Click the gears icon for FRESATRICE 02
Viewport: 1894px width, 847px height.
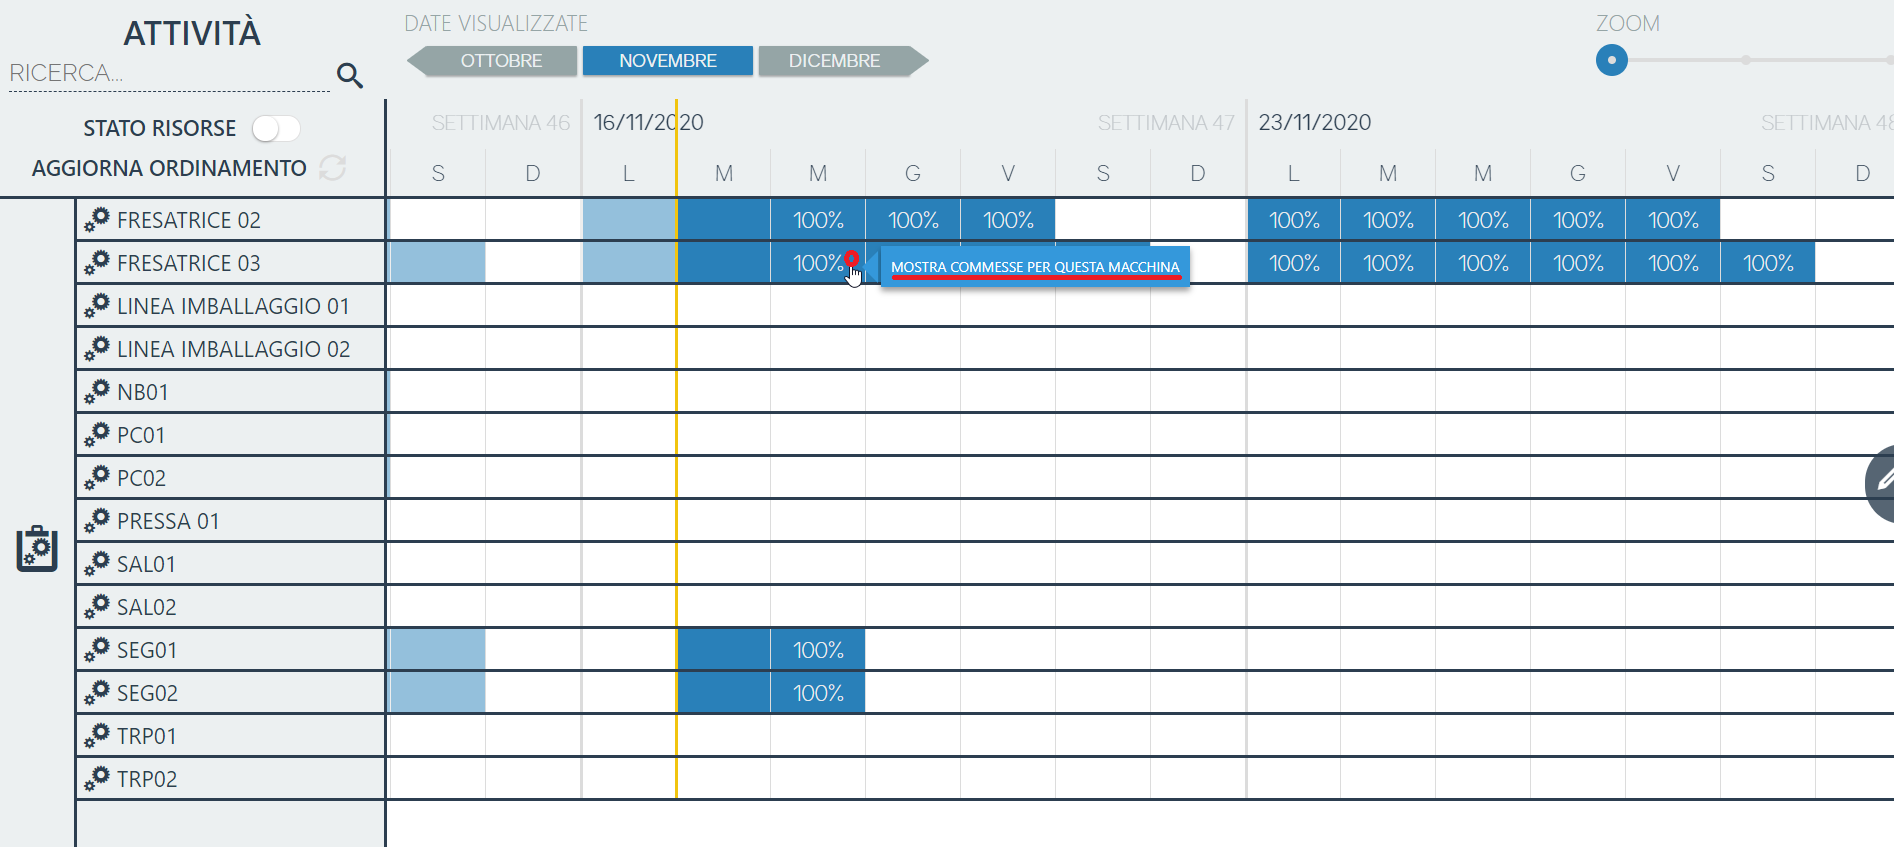click(x=97, y=220)
